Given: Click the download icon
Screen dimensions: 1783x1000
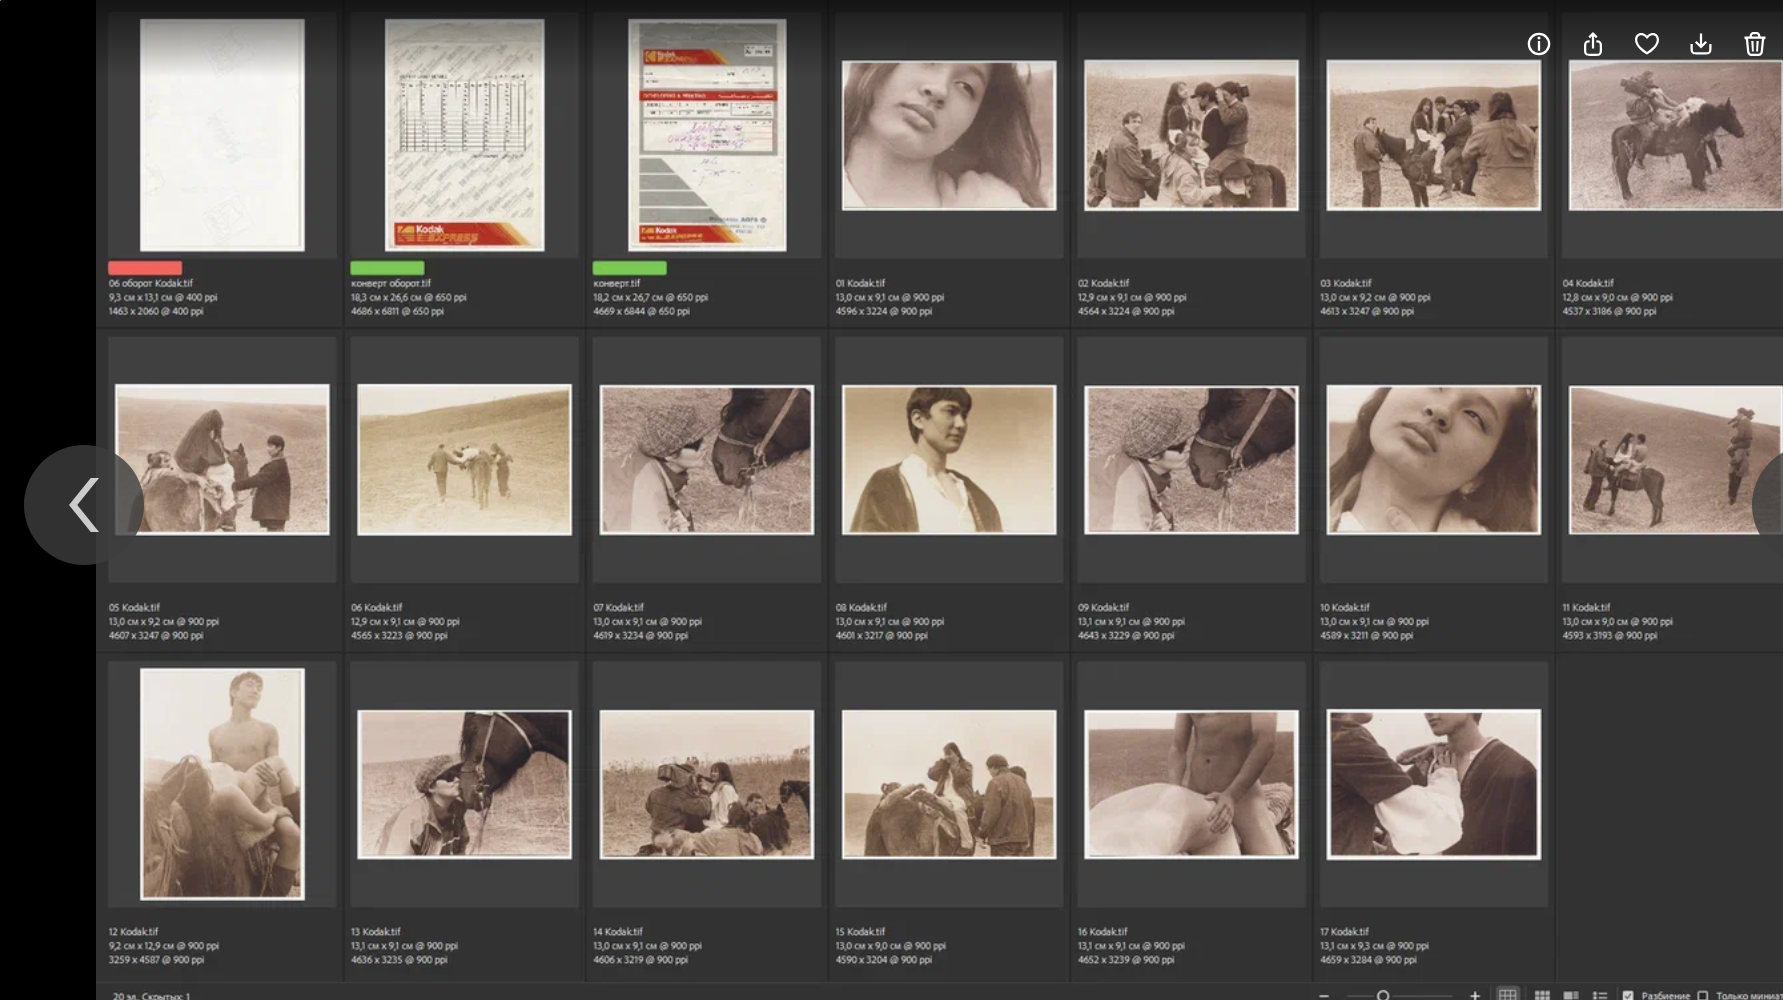Looking at the screenshot, I should [x=1700, y=44].
